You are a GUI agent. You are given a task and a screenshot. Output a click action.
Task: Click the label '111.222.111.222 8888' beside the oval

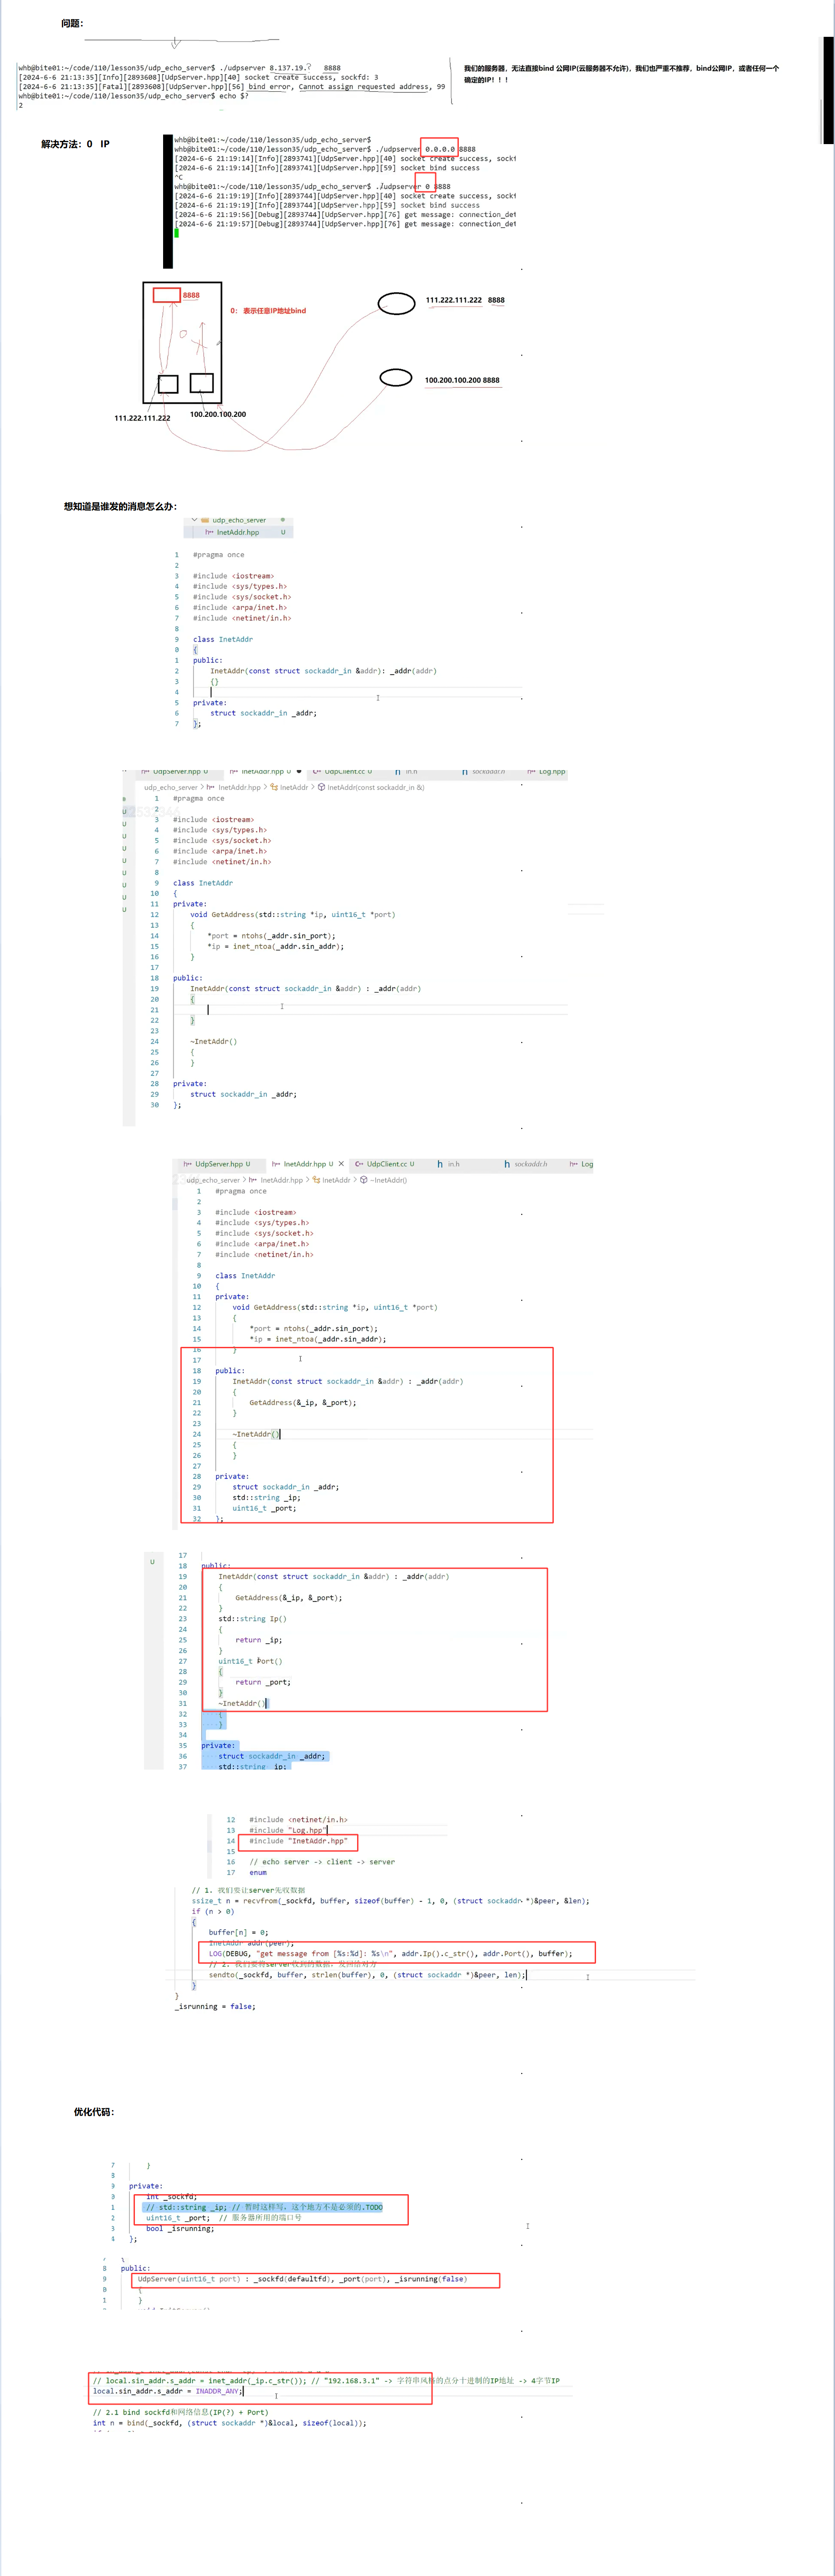click(x=465, y=300)
